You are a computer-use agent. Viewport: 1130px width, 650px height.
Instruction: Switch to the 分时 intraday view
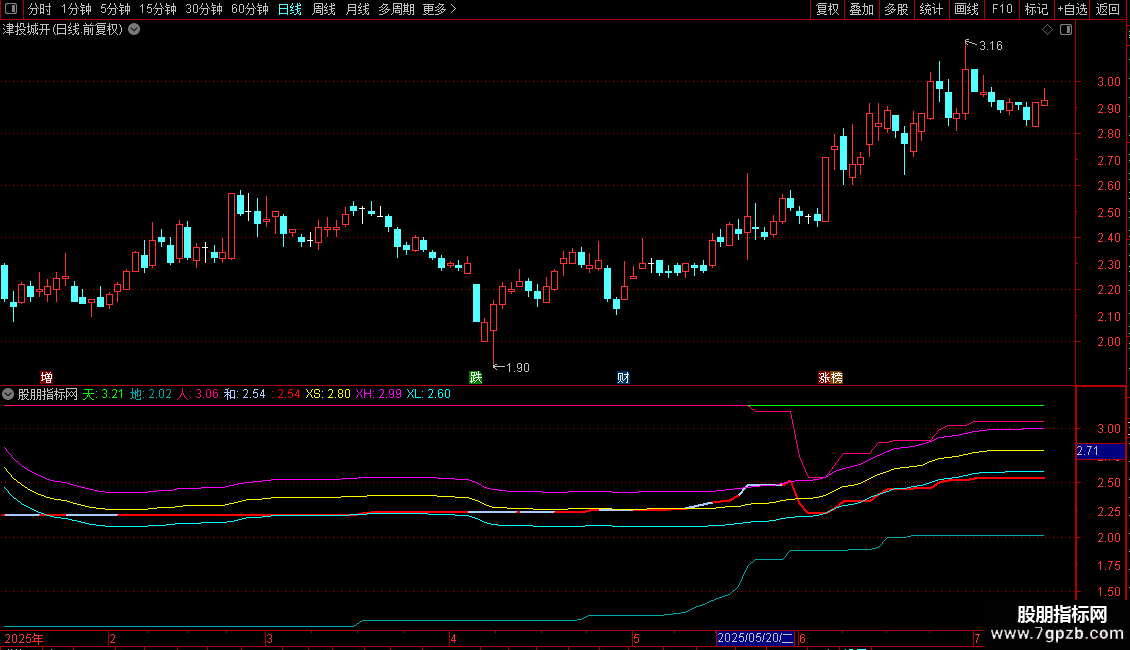pos(39,9)
